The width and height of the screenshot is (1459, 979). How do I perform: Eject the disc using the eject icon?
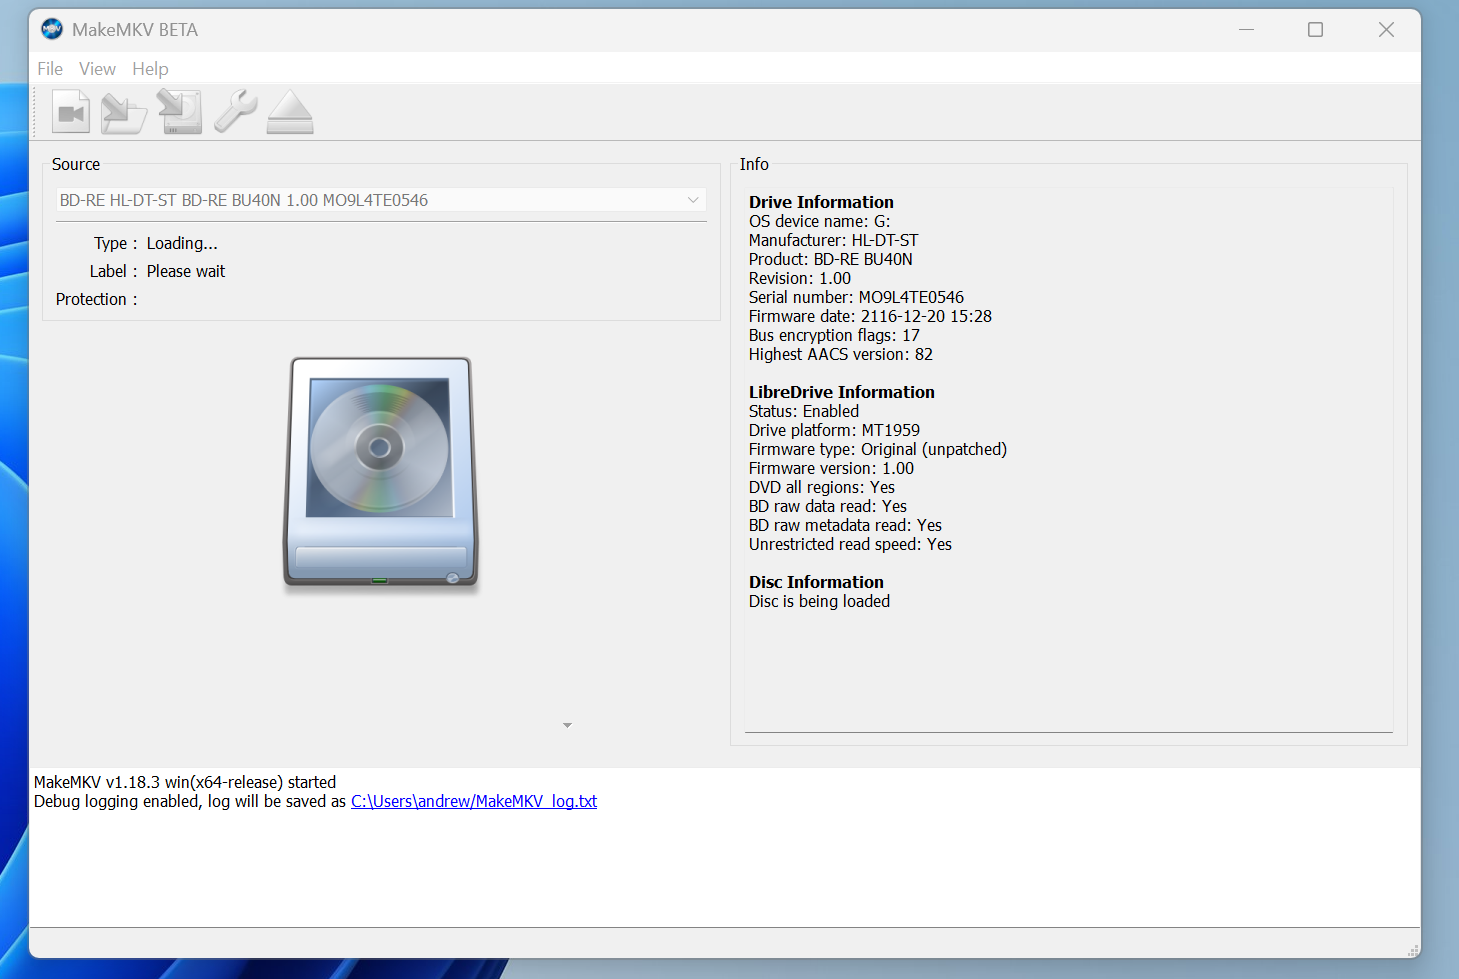click(x=290, y=112)
